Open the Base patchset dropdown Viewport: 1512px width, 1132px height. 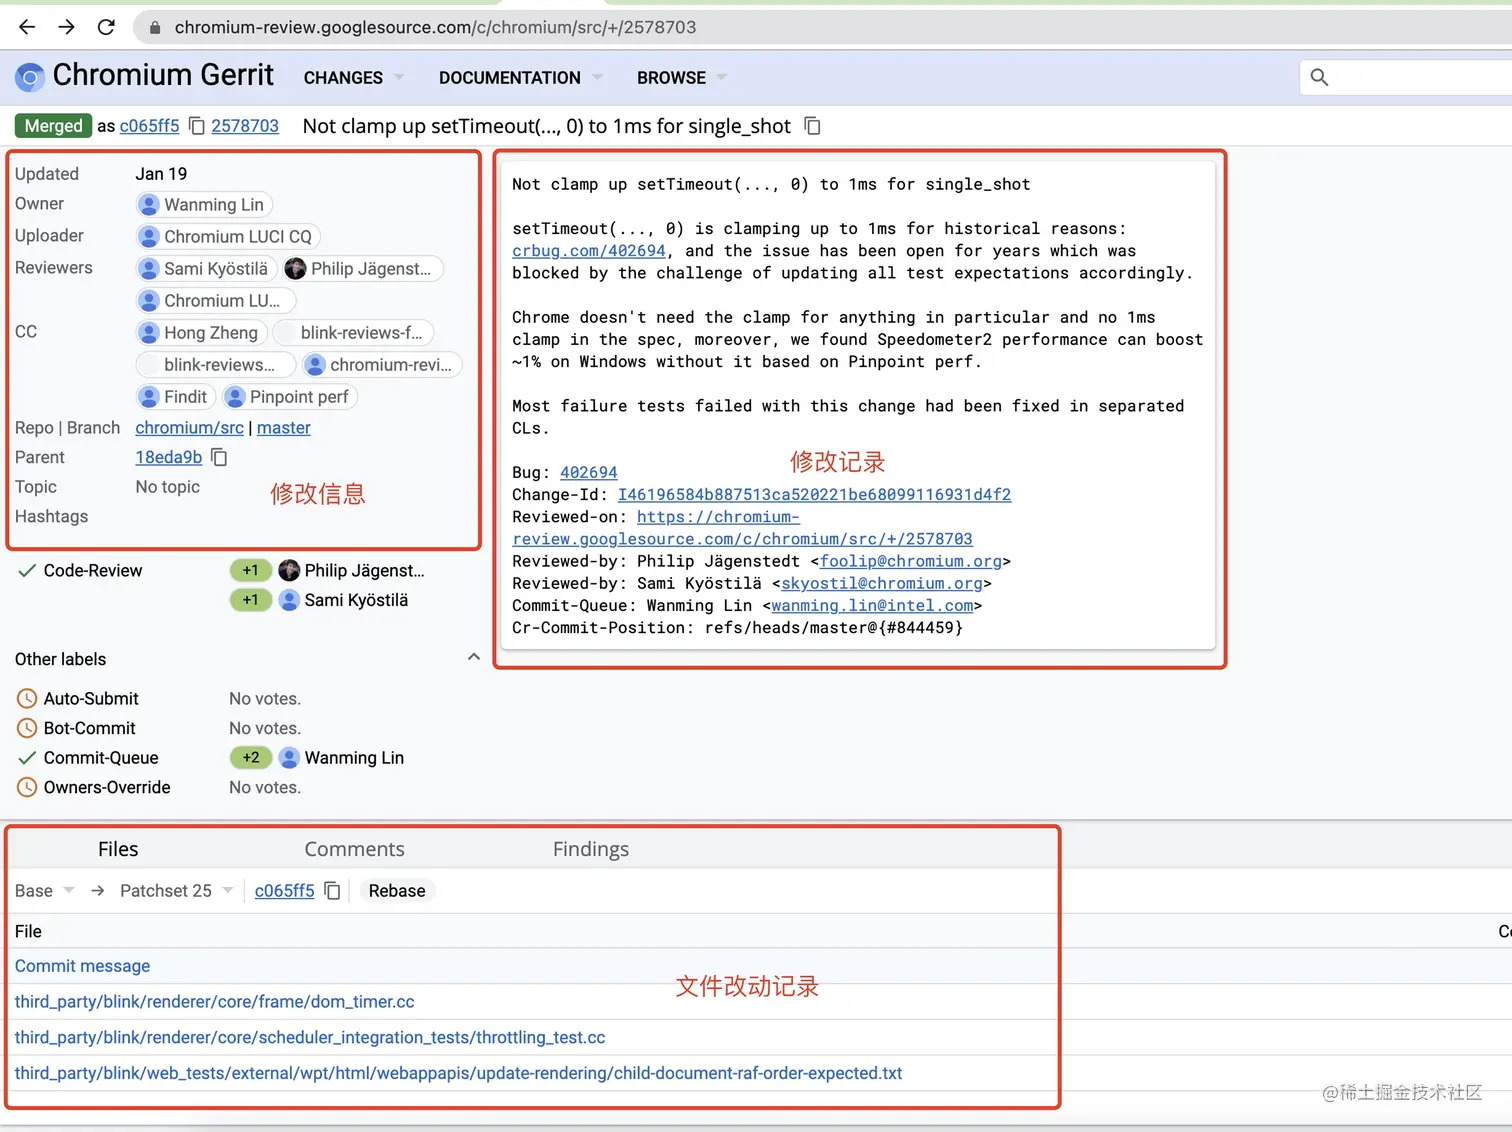44,891
